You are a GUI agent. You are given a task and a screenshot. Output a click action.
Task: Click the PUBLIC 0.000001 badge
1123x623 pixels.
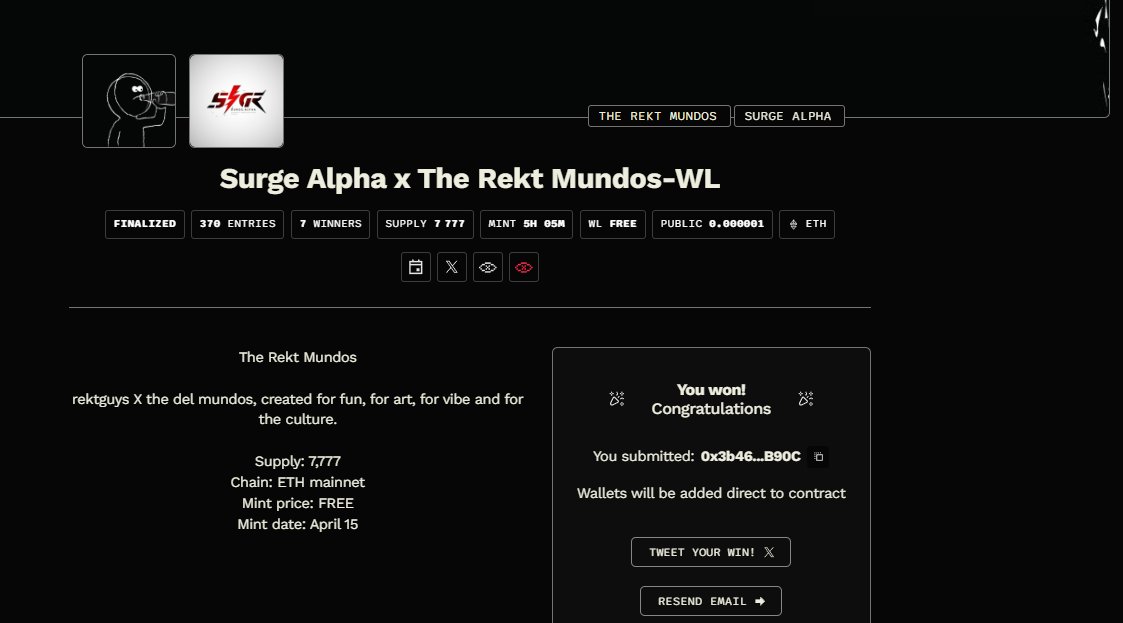click(x=712, y=224)
